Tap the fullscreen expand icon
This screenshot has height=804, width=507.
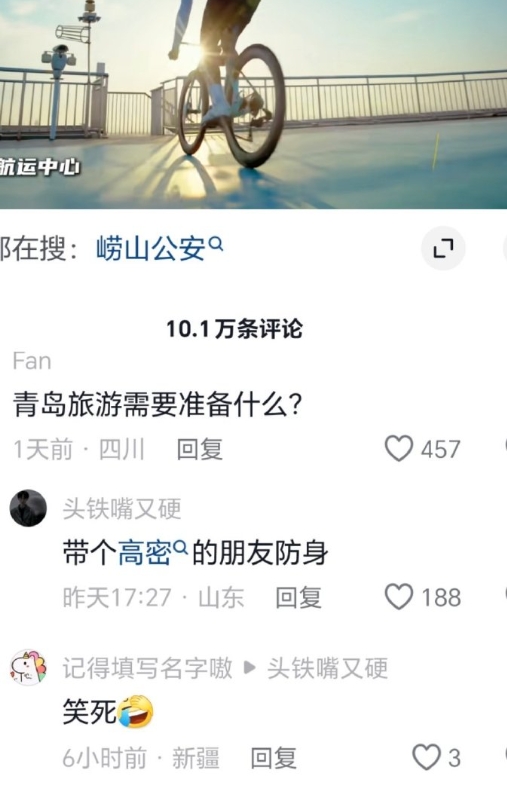pyautogui.click(x=443, y=249)
